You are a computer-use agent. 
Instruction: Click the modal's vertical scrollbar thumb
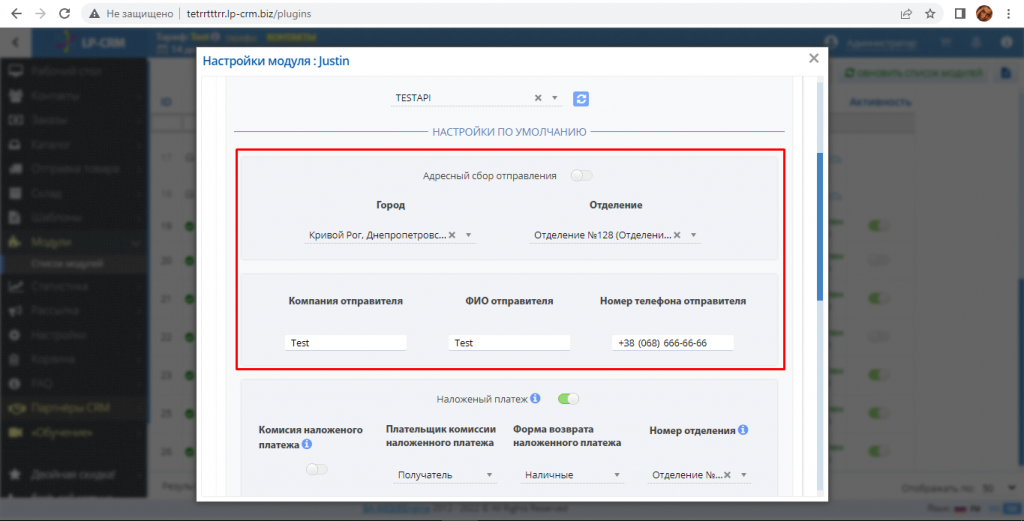[820, 227]
